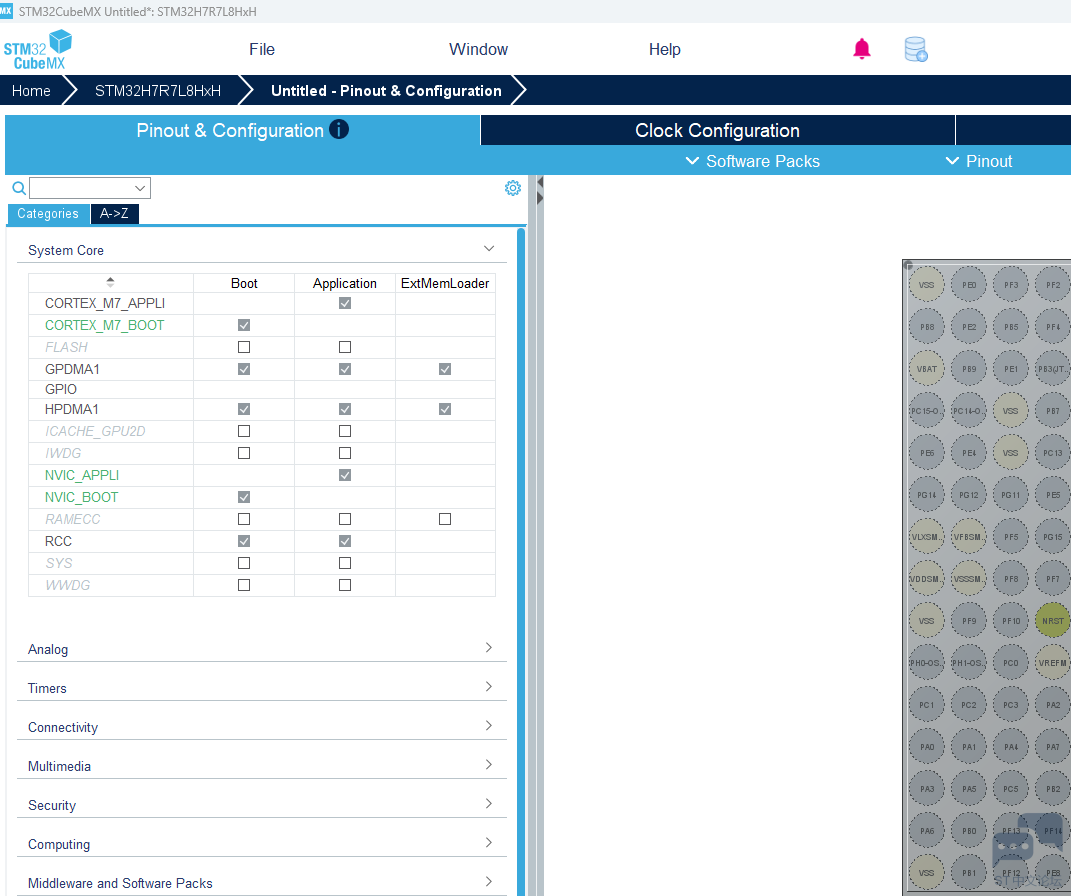
Task: Click the categories panel vertical scrollbar
Action: [521, 560]
